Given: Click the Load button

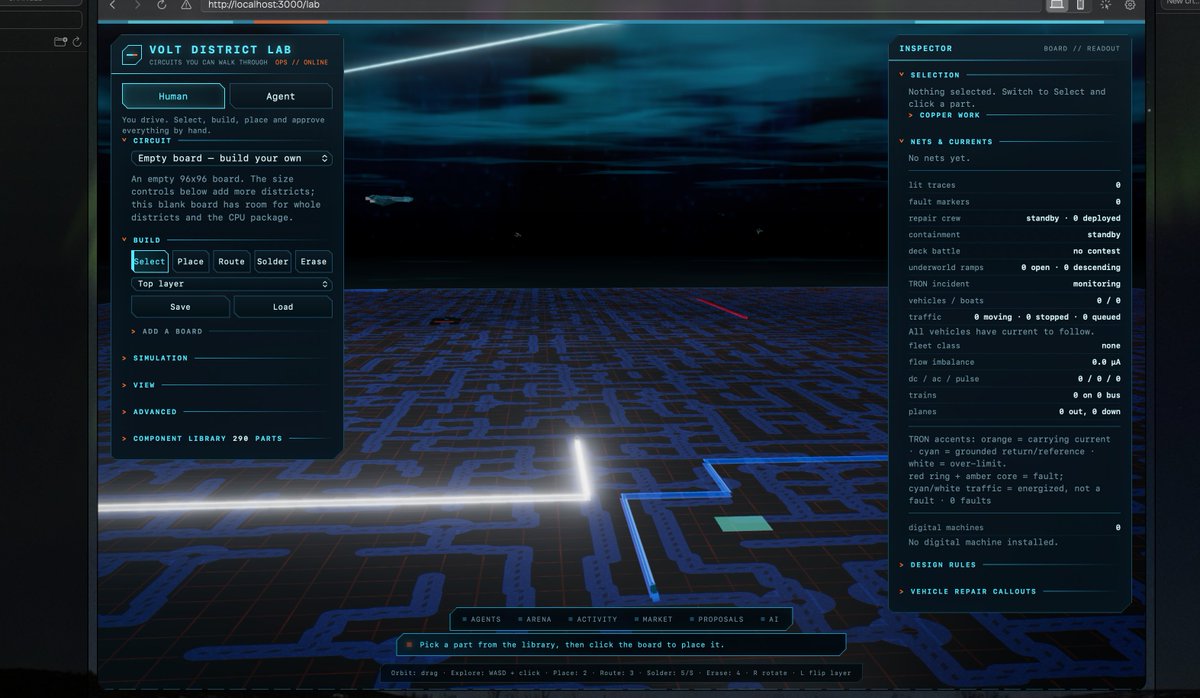Looking at the screenshot, I should tap(283, 307).
